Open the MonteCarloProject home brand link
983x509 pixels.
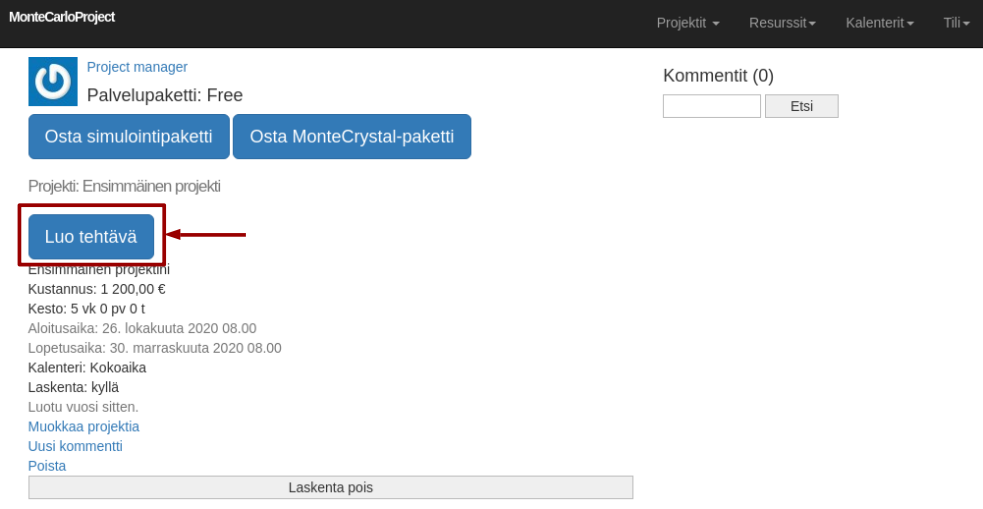point(62,17)
